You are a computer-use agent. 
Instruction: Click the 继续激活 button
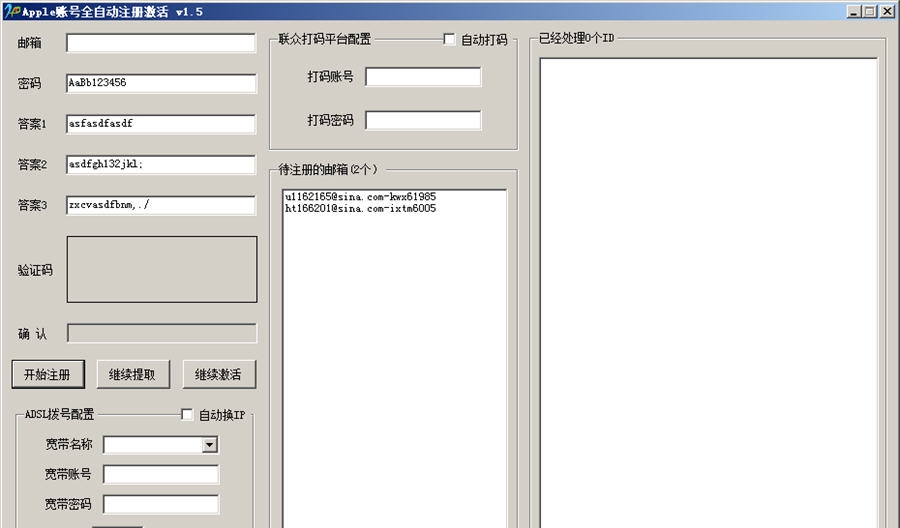pos(219,375)
